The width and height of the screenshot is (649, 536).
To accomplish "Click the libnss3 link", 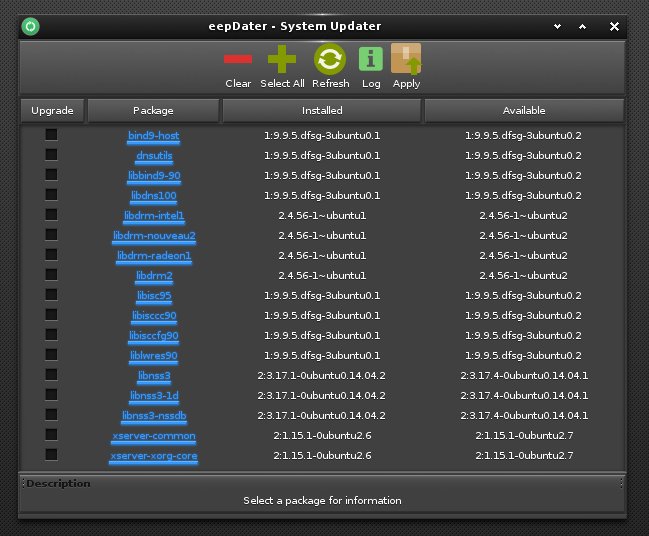I will [154, 375].
